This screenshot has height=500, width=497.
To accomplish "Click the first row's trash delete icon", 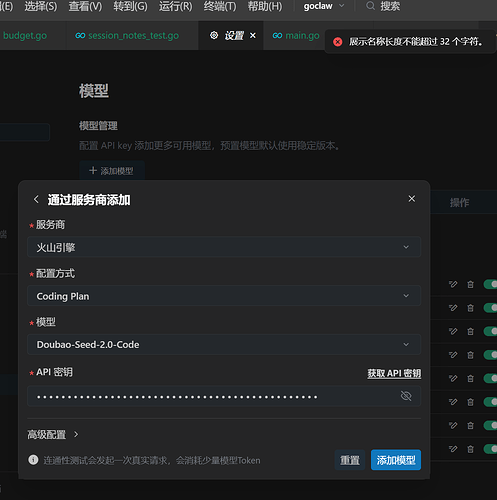I will pos(470,284).
